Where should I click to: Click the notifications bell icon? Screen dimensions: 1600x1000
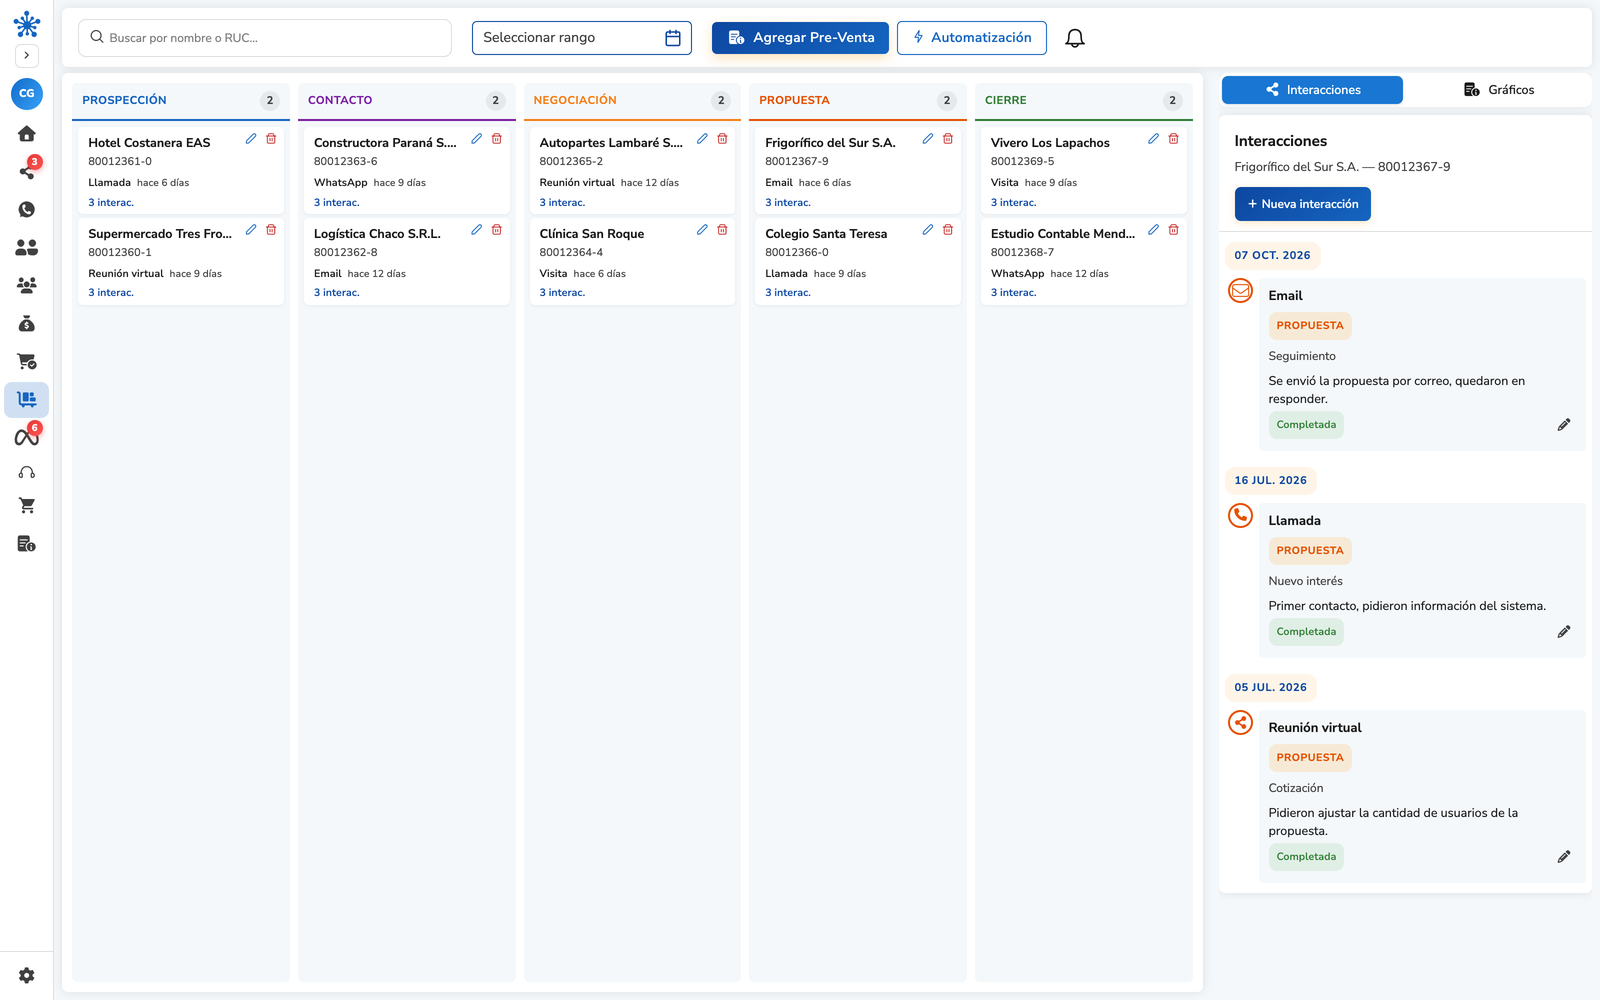1075,38
